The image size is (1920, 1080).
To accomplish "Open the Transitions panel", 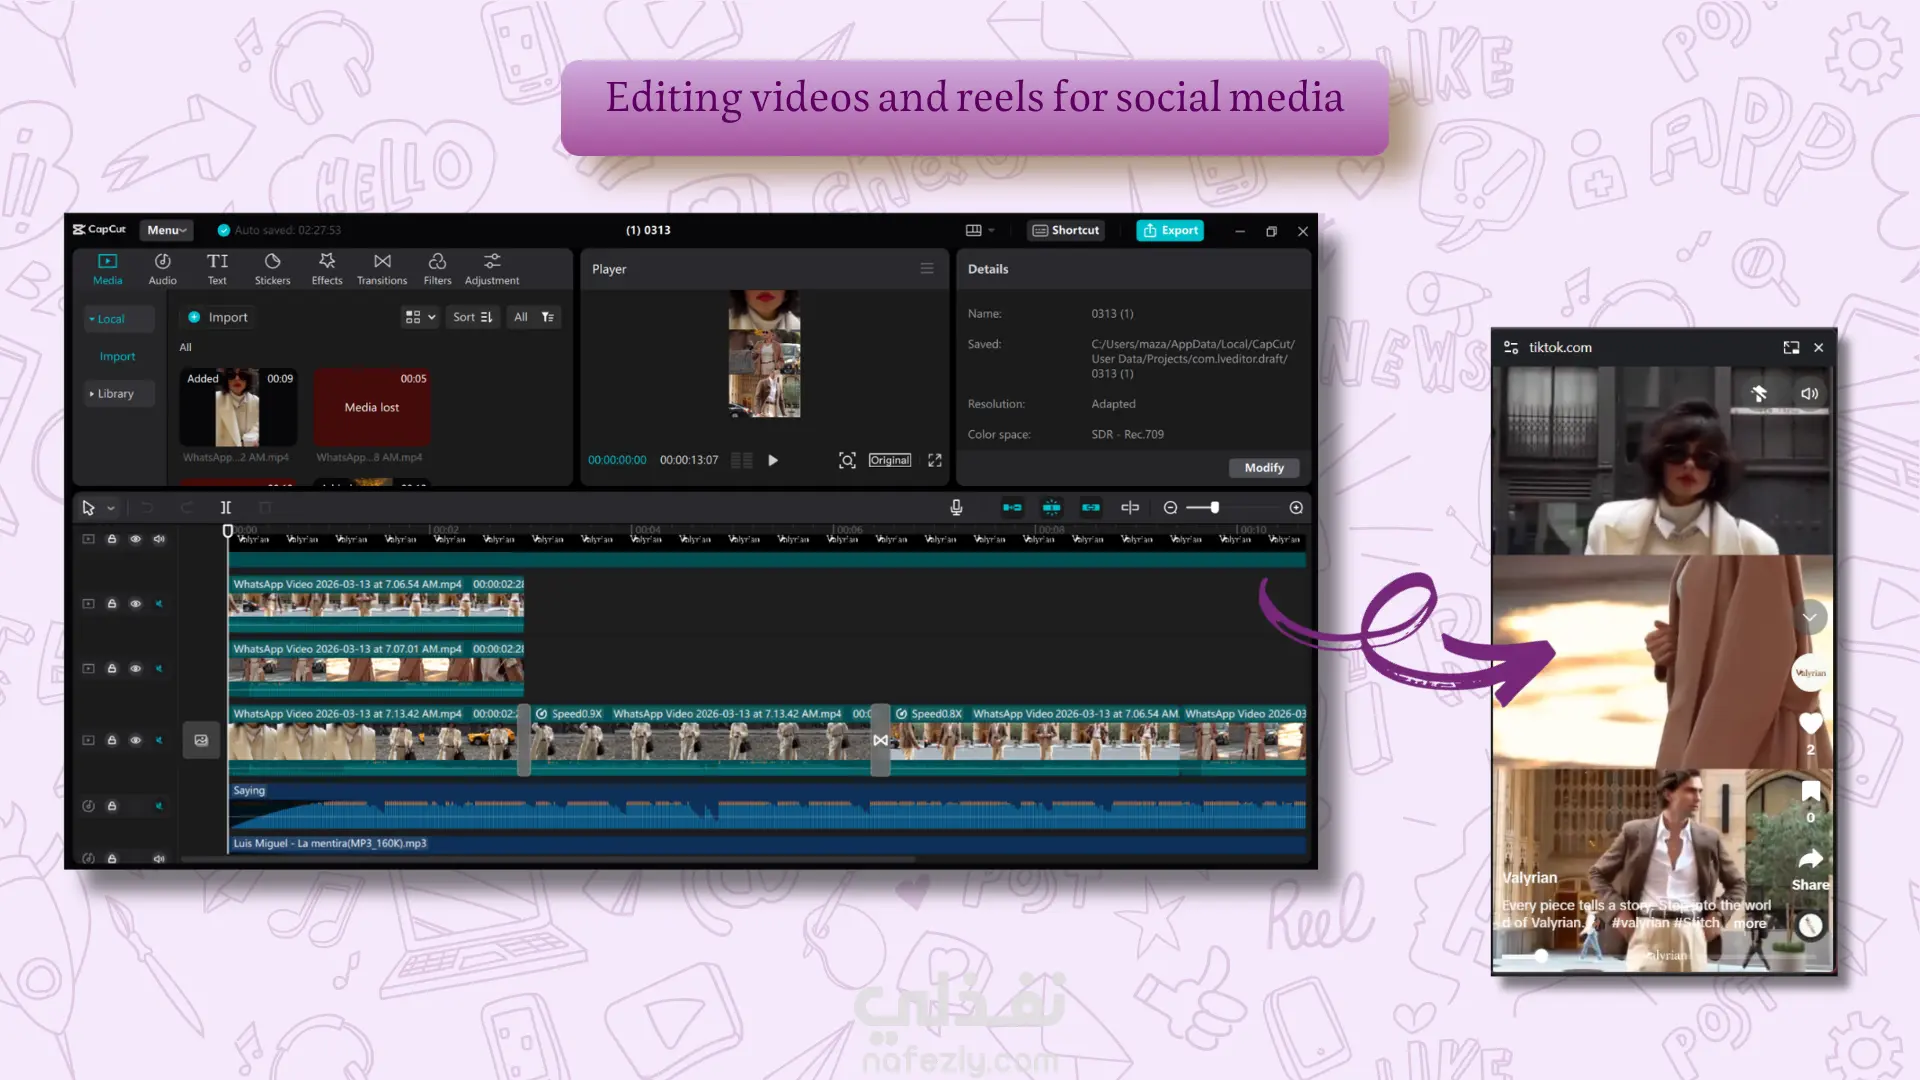I will click(382, 268).
